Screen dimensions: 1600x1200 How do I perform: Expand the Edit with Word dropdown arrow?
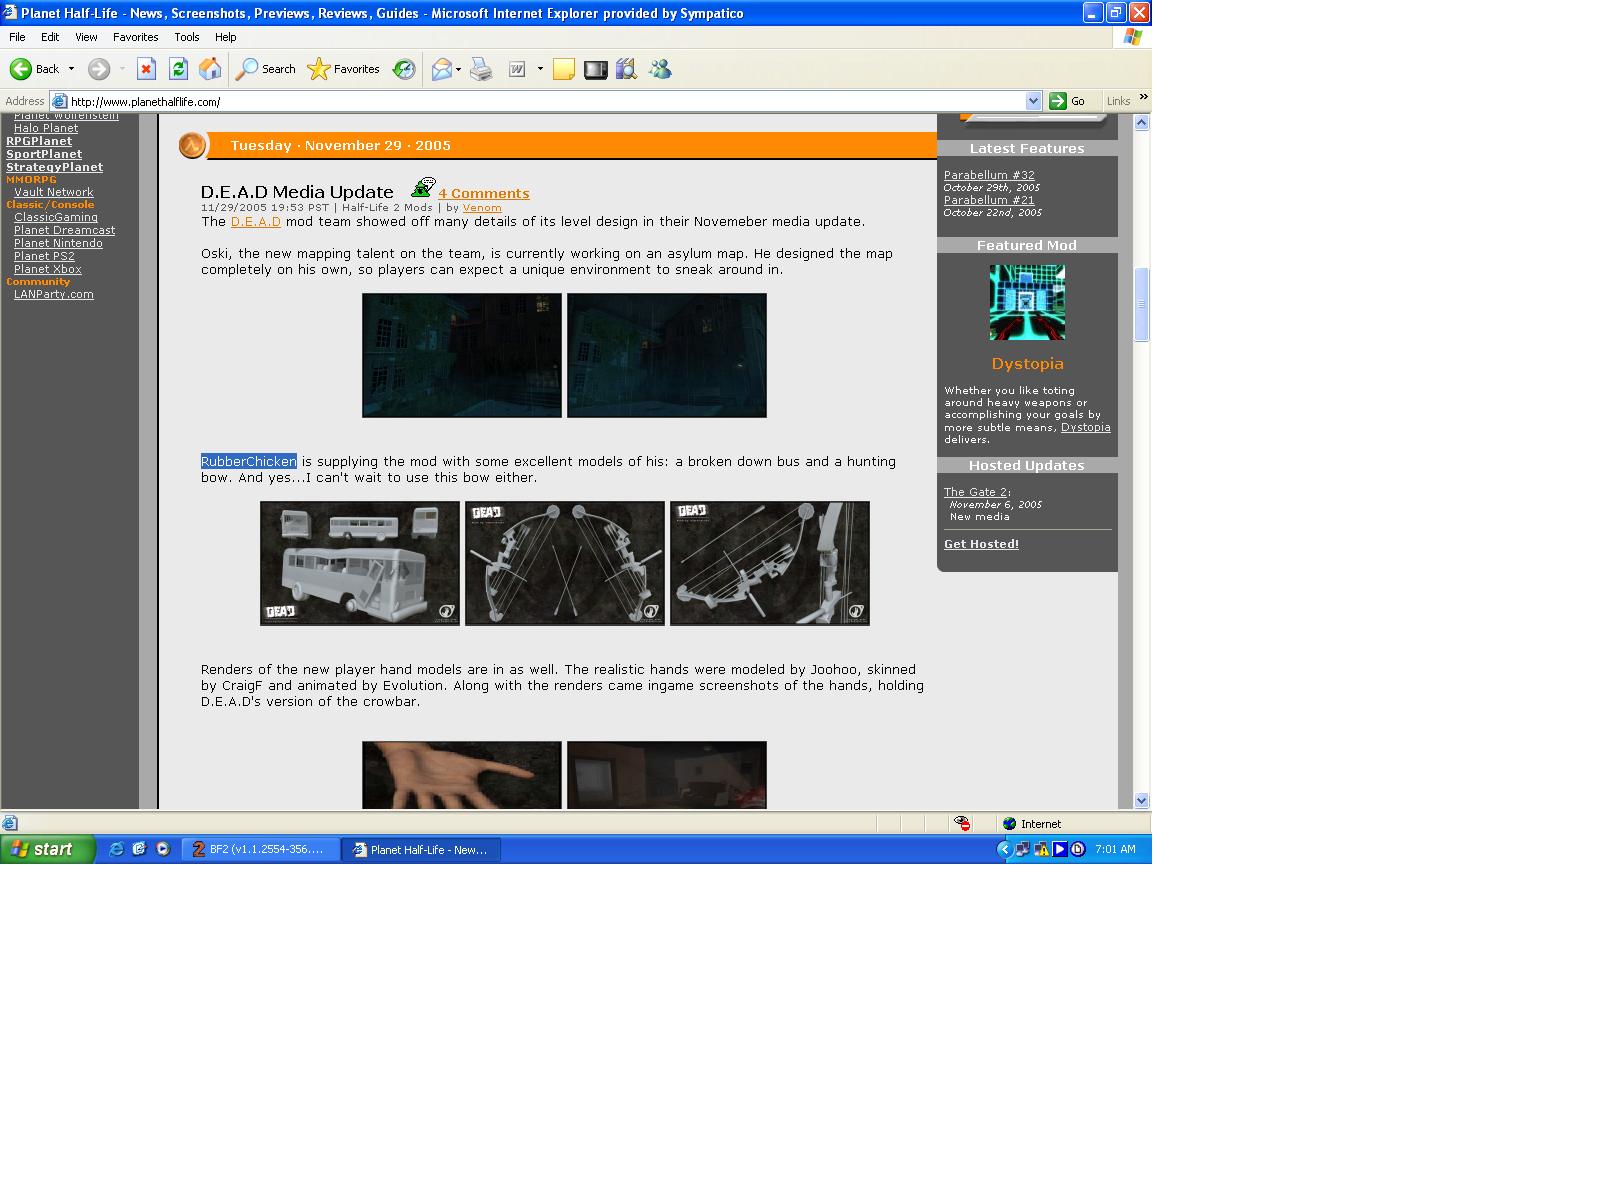[540, 69]
